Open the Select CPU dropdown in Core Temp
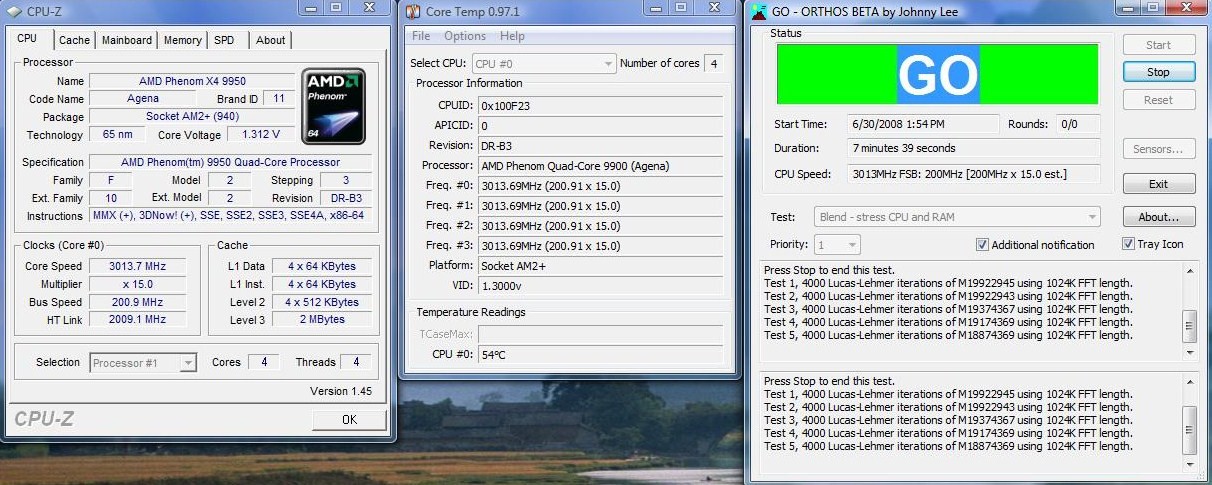 (x=543, y=63)
